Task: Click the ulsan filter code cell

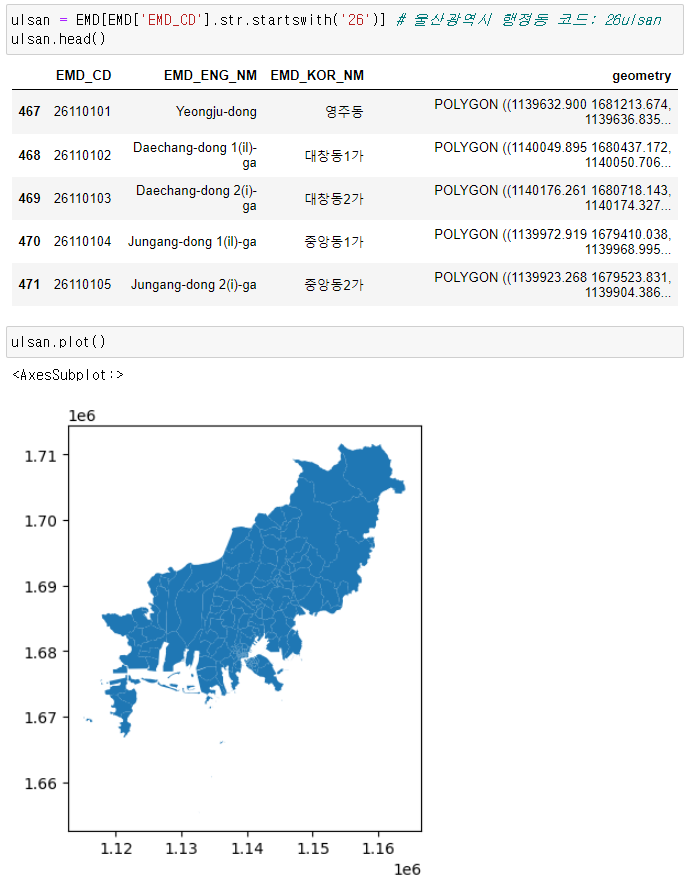Action: (345, 29)
